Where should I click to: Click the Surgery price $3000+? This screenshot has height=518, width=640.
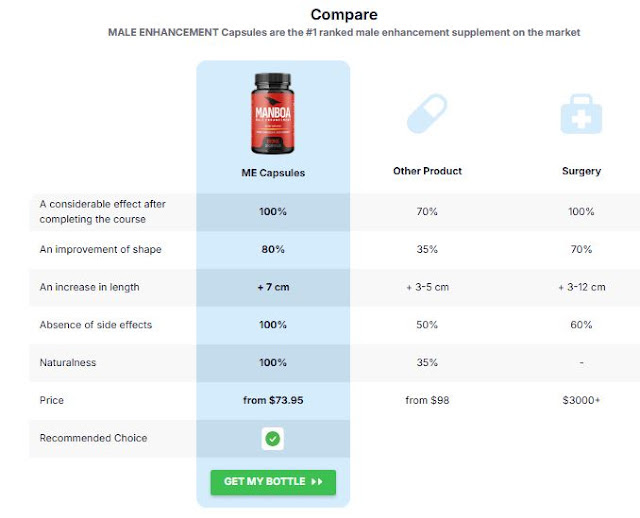581,400
